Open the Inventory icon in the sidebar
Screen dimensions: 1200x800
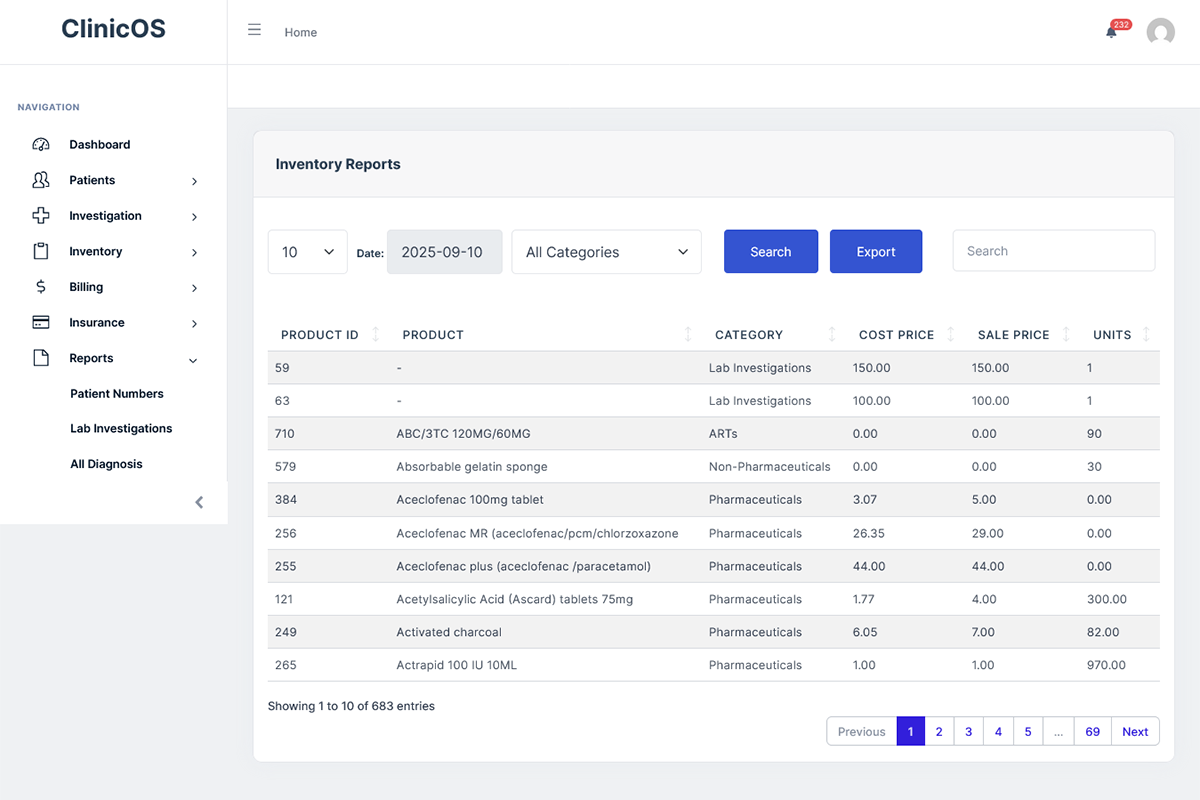pos(40,251)
